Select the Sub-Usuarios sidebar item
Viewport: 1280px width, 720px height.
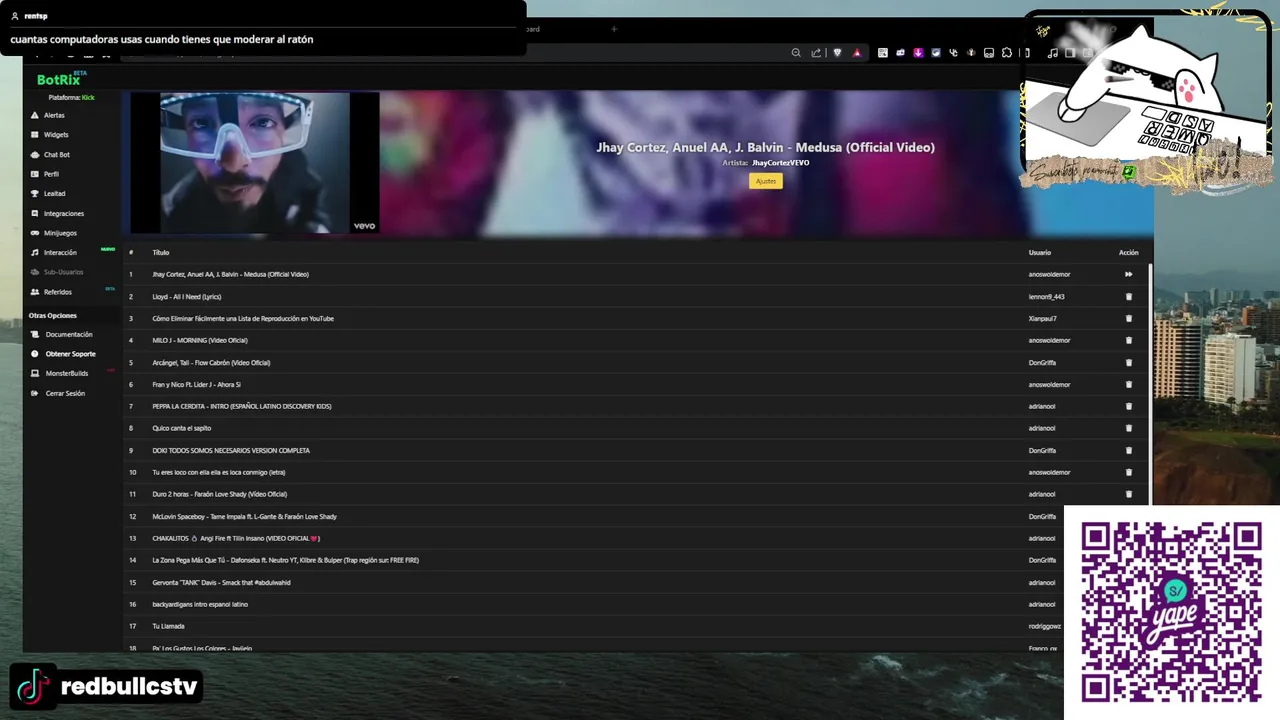(63, 272)
